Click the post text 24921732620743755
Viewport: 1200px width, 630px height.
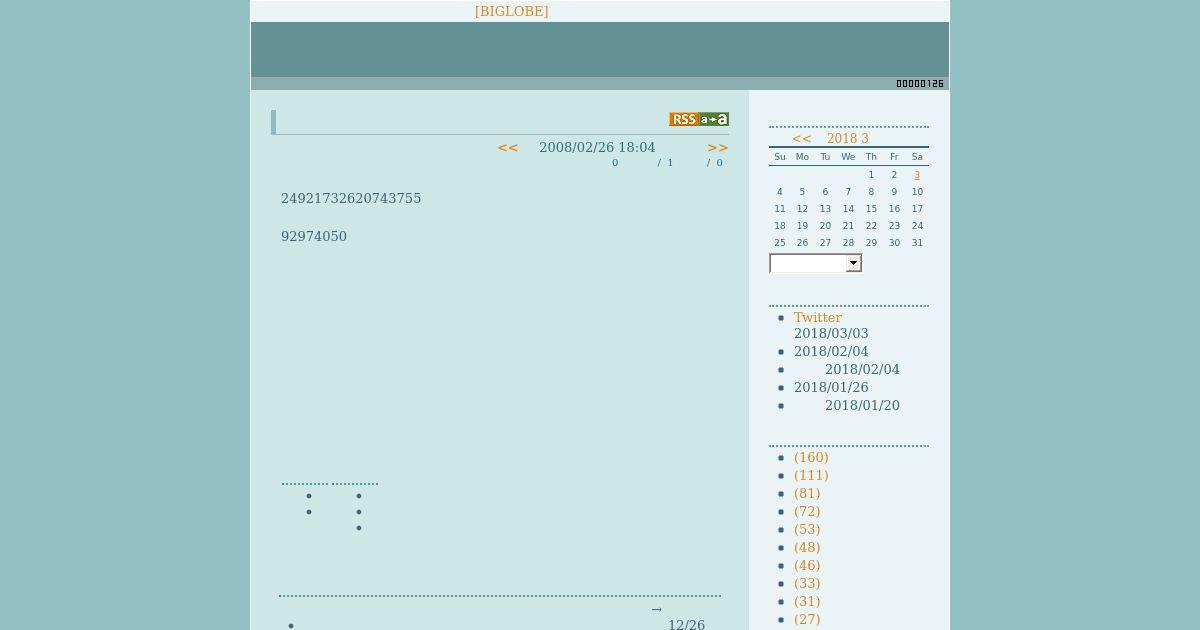pos(351,198)
